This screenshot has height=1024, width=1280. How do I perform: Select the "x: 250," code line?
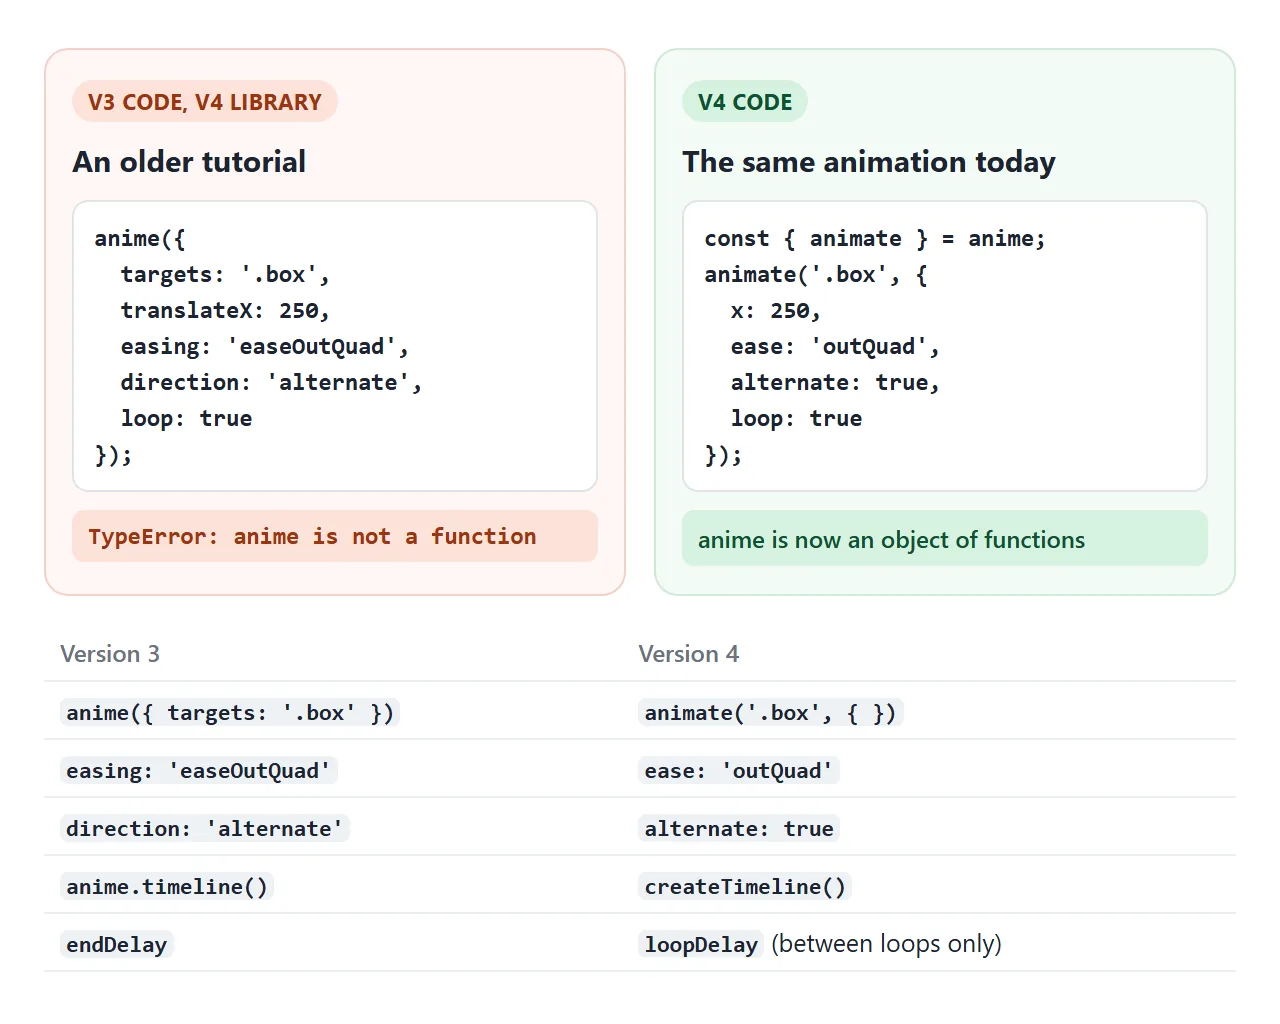(775, 311)
